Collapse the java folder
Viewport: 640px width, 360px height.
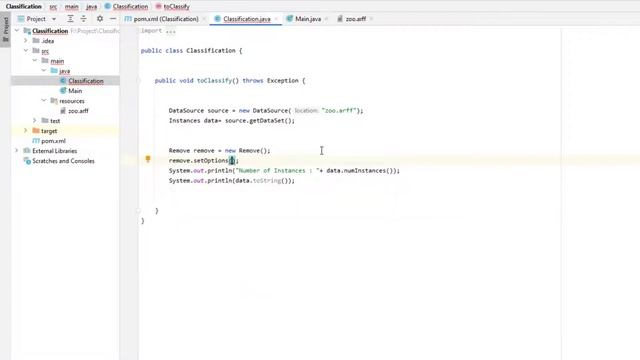[44, 71]
